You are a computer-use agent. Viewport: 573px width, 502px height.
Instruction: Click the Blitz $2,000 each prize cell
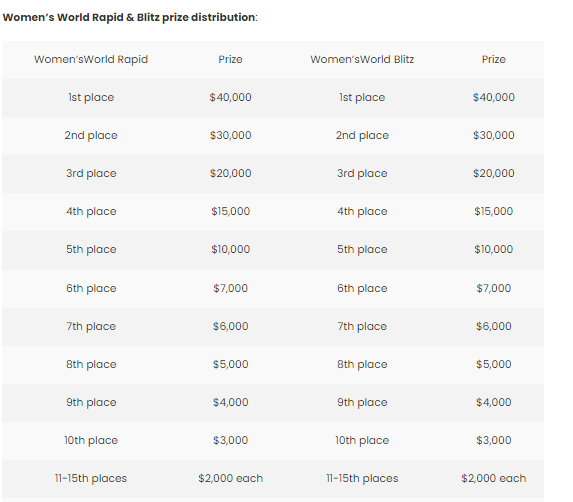[x=493, y=478]
